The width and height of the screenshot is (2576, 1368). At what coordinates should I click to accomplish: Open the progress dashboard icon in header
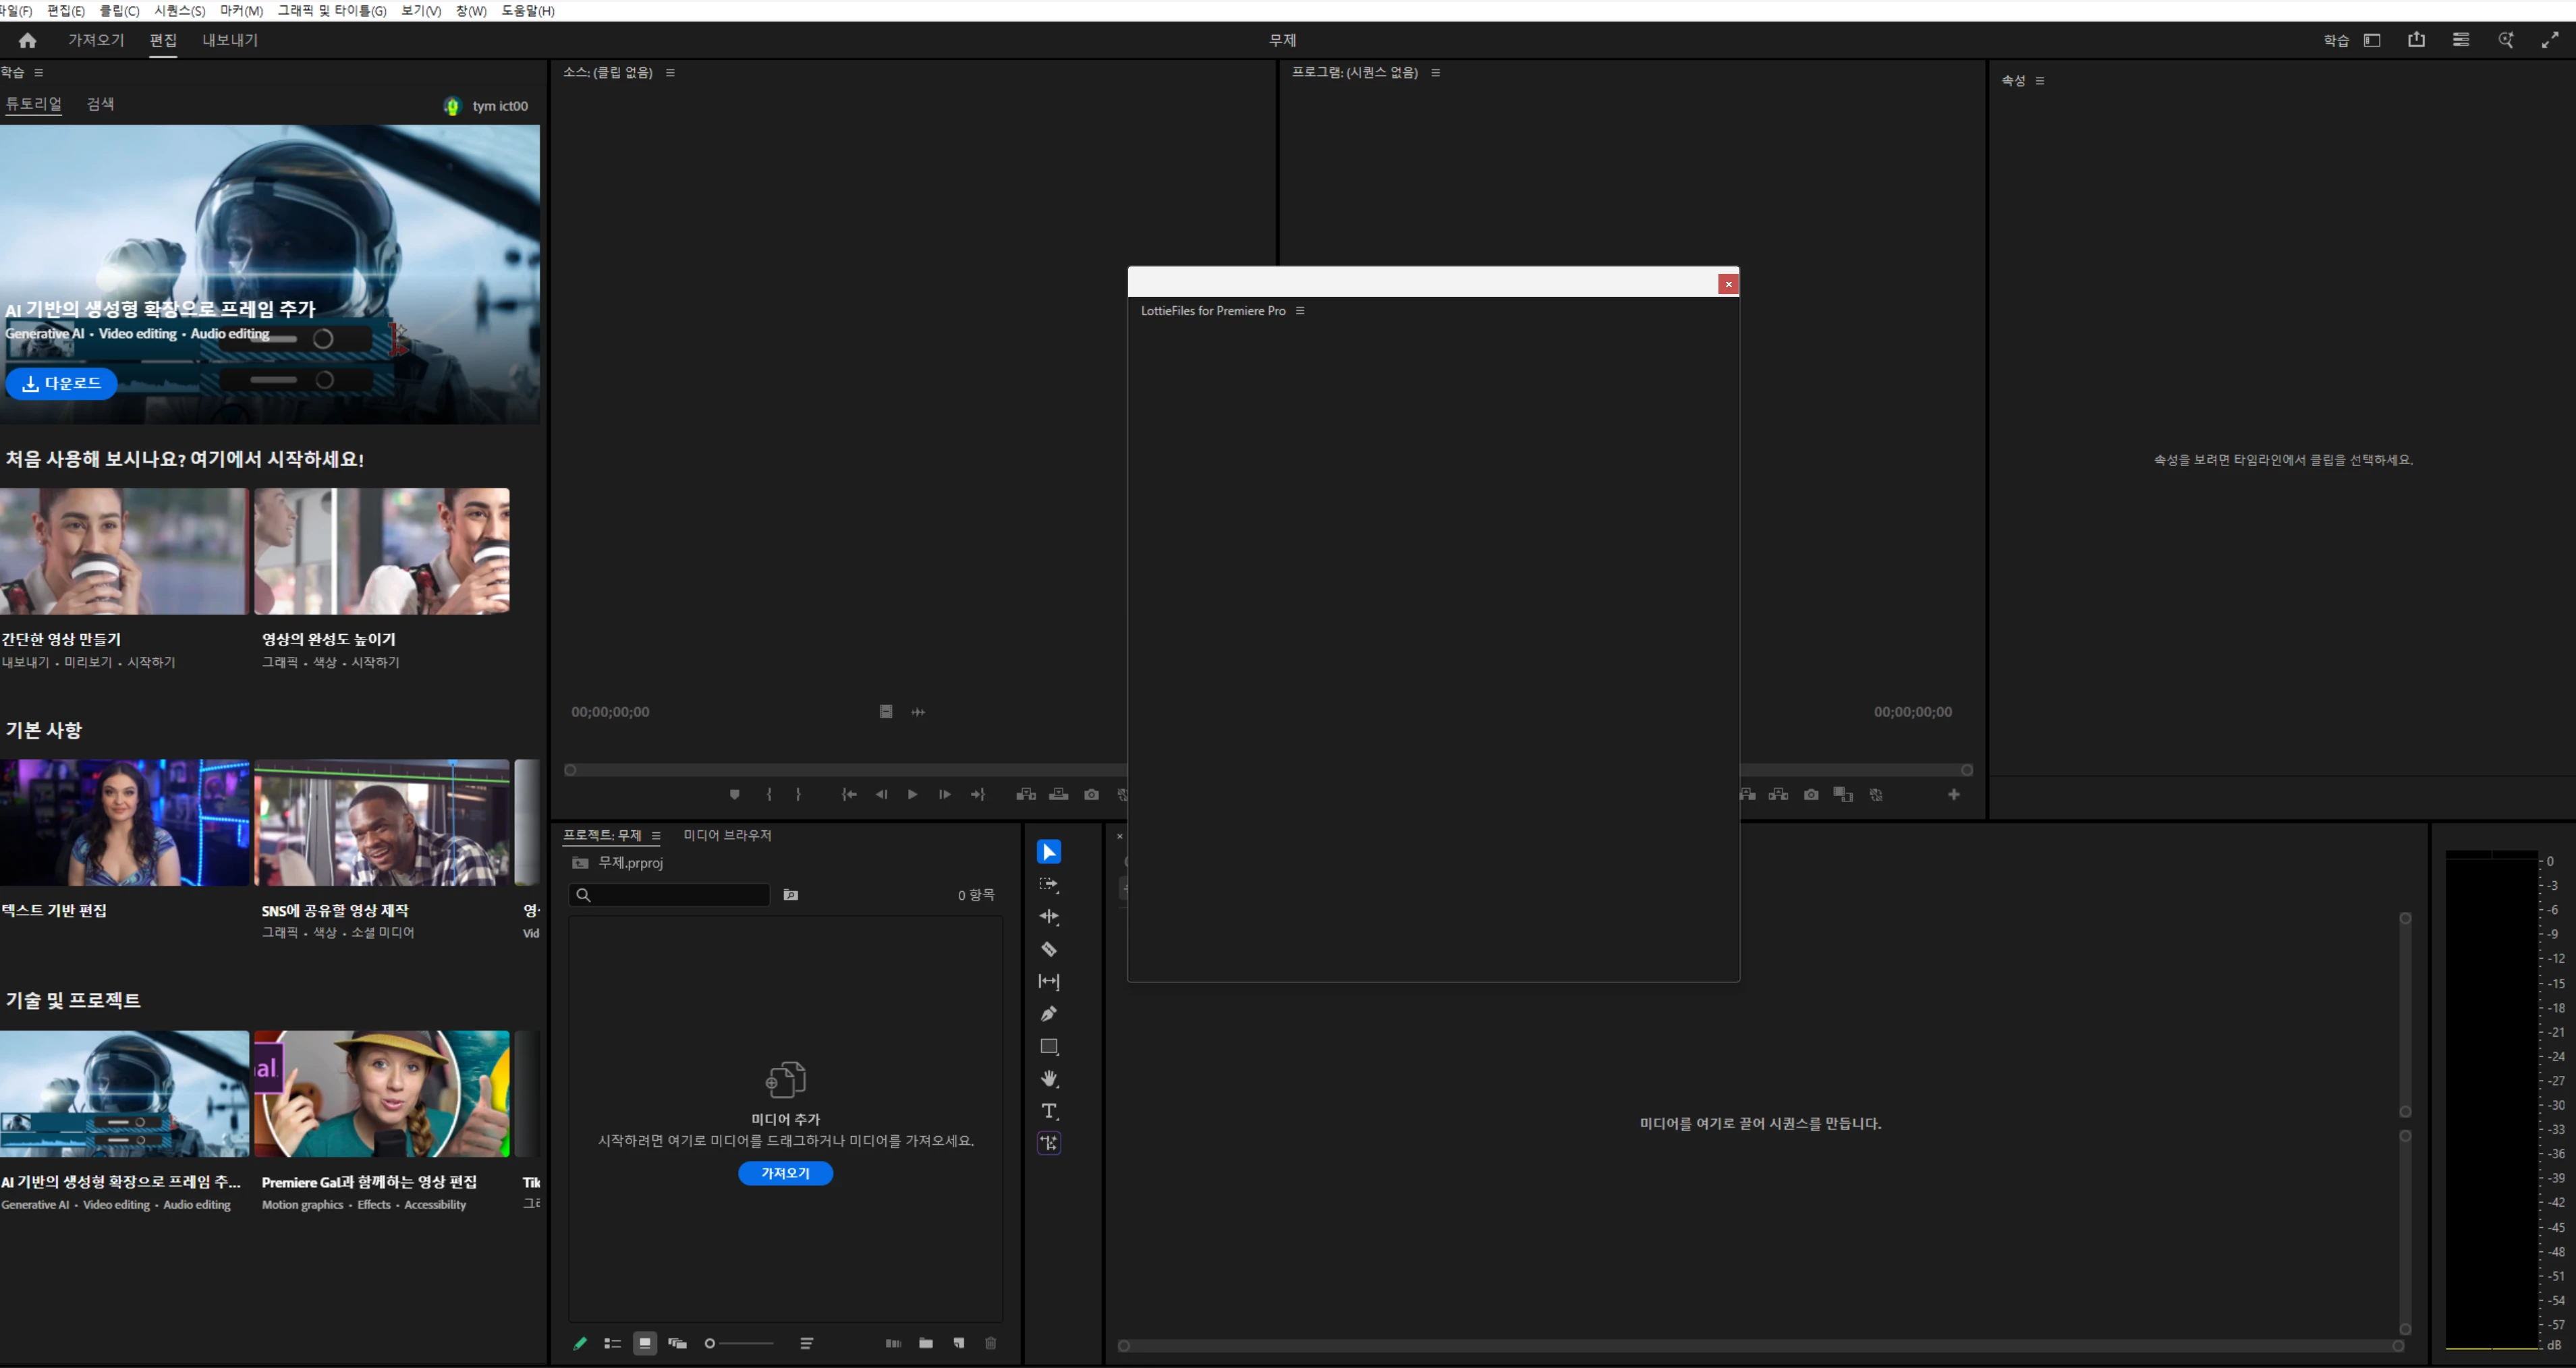pos(2461,40)
